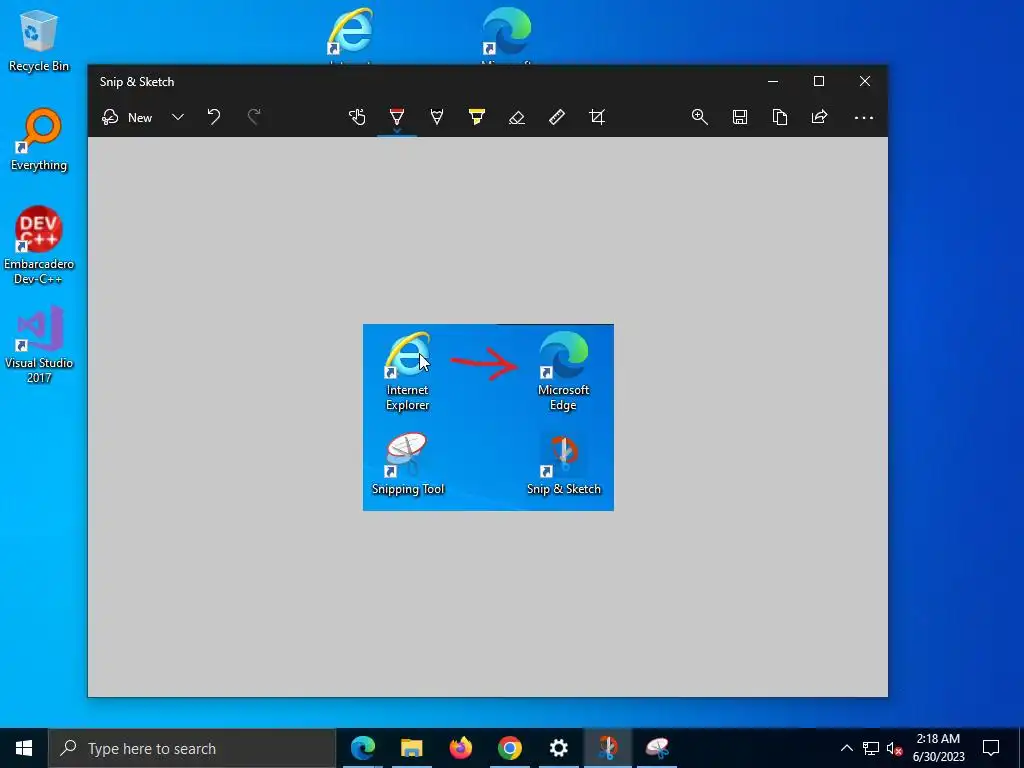Launch Firefox from the taskbar

coord(460,748)
